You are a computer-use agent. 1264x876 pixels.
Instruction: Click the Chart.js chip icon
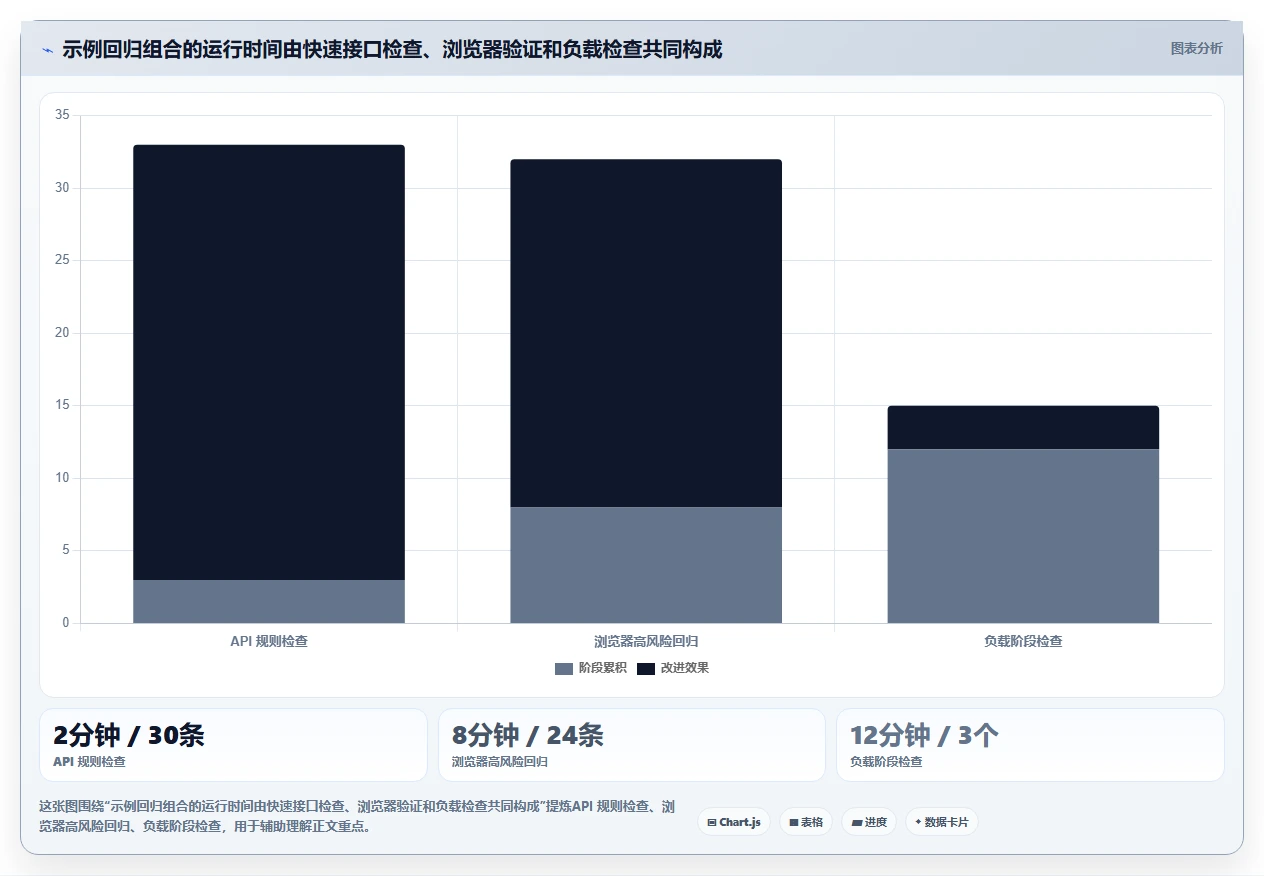coord(711,822)
